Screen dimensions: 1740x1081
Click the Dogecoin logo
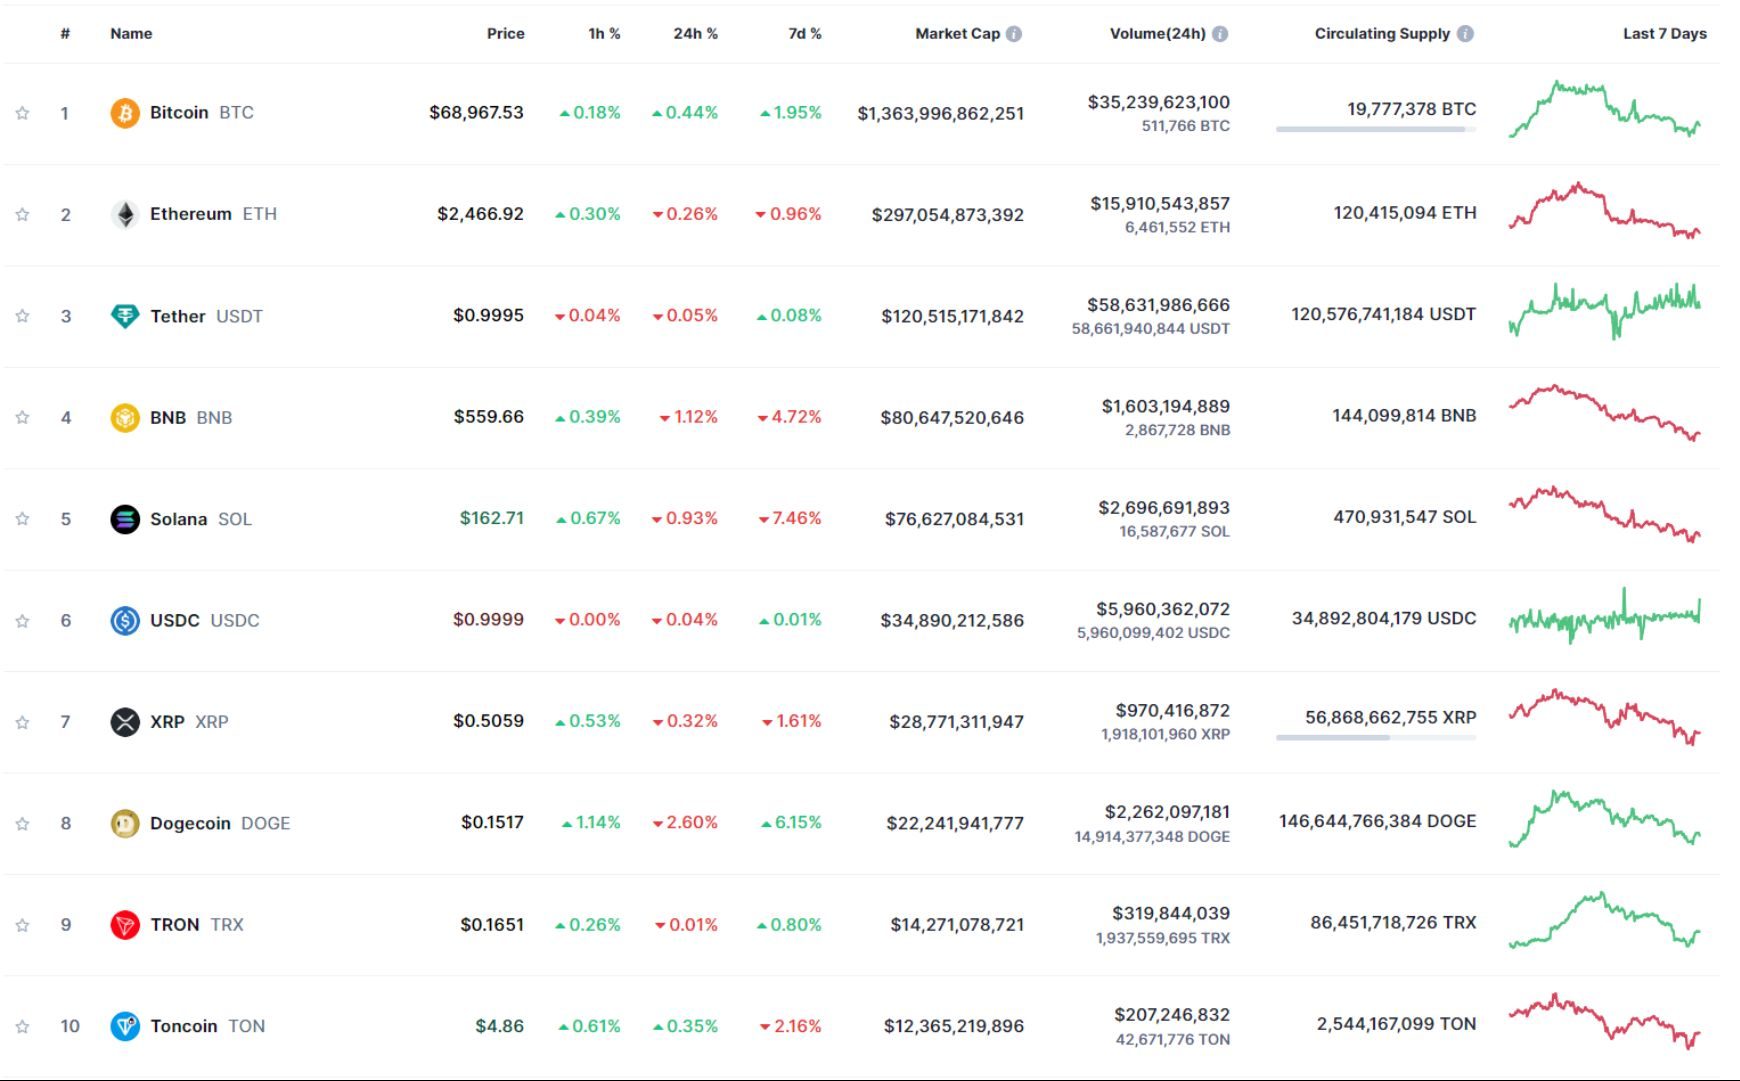click(123, 822)
